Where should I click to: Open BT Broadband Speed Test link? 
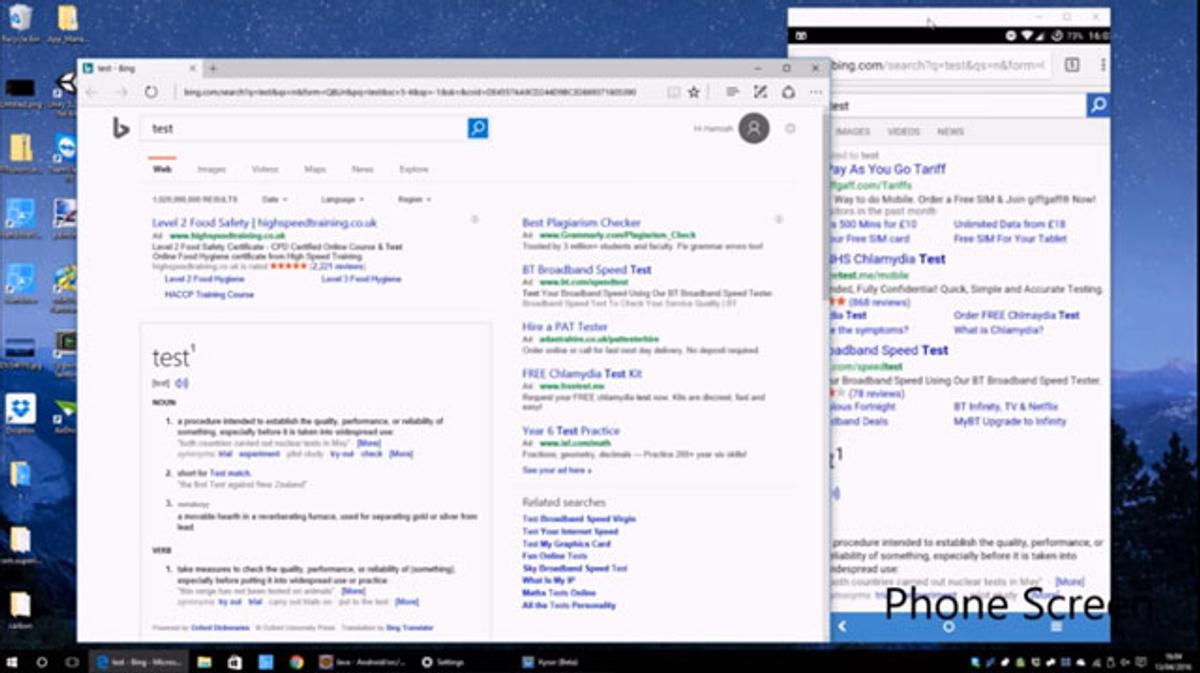tap(586, 270)
